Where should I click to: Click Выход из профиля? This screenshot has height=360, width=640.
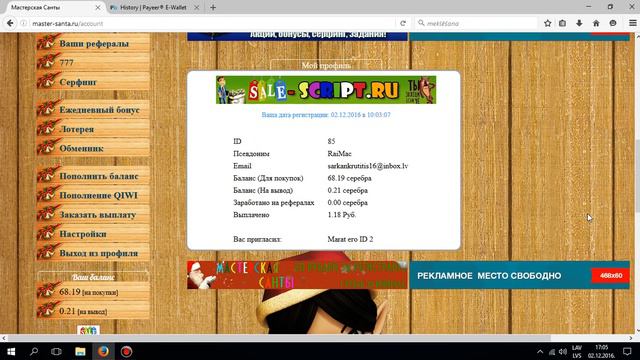coord(93,253)
